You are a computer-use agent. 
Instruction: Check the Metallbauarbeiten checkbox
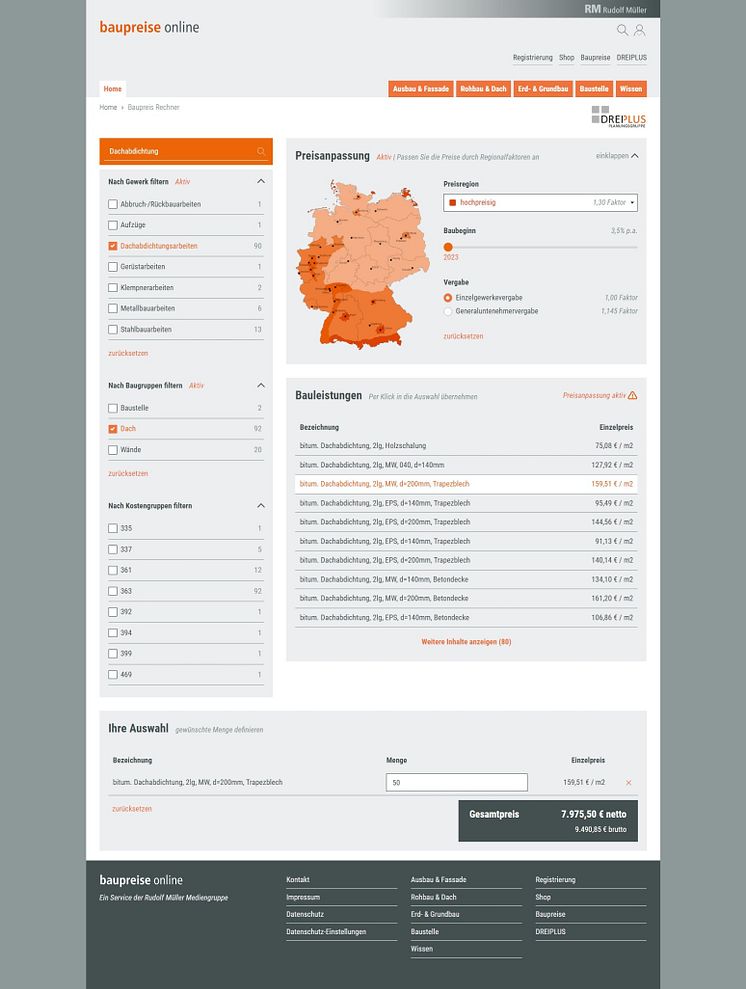(x=113, y=308)
